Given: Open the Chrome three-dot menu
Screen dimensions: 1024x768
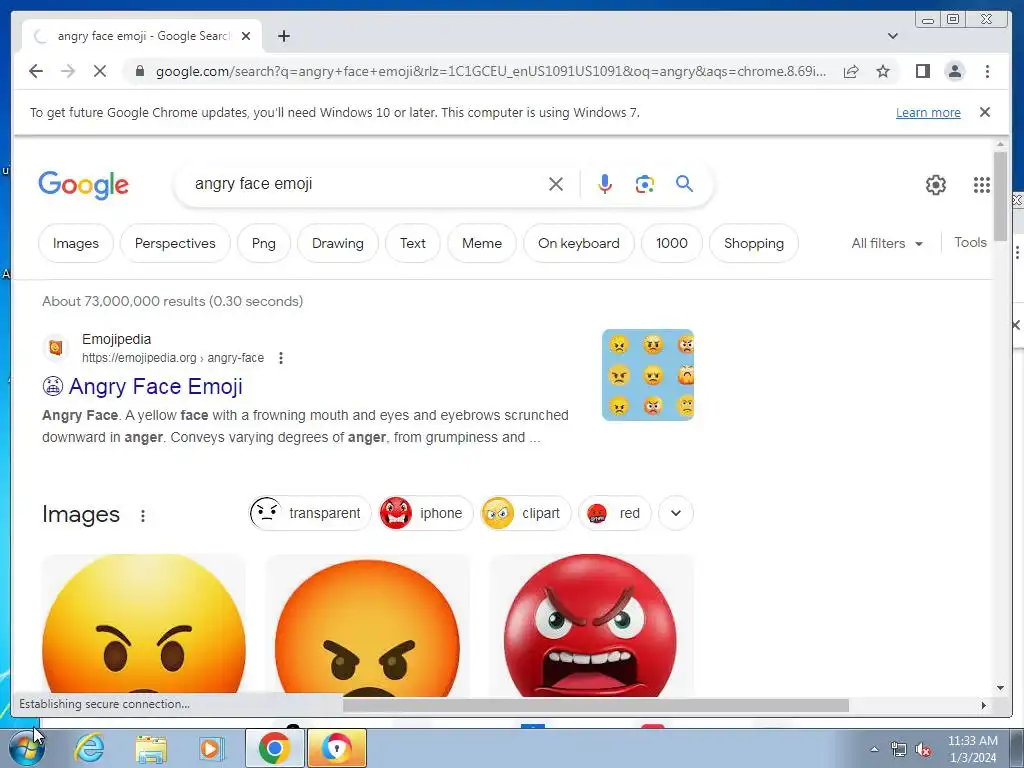Looking at the screenshot, I should pyautogui.click(x=987, y=71).
